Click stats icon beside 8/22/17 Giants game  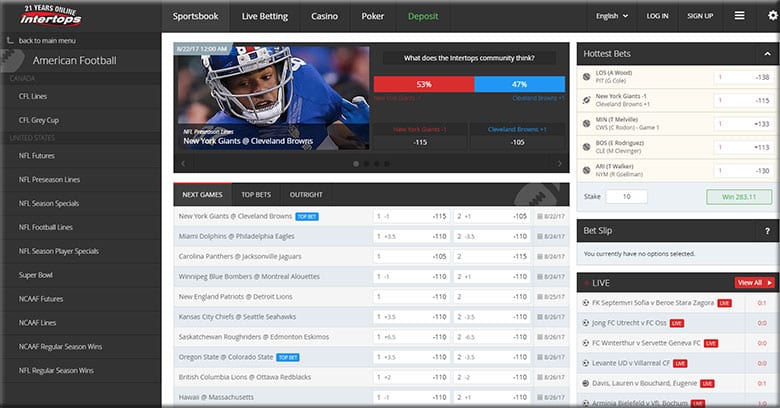click(x=540, y=216)
